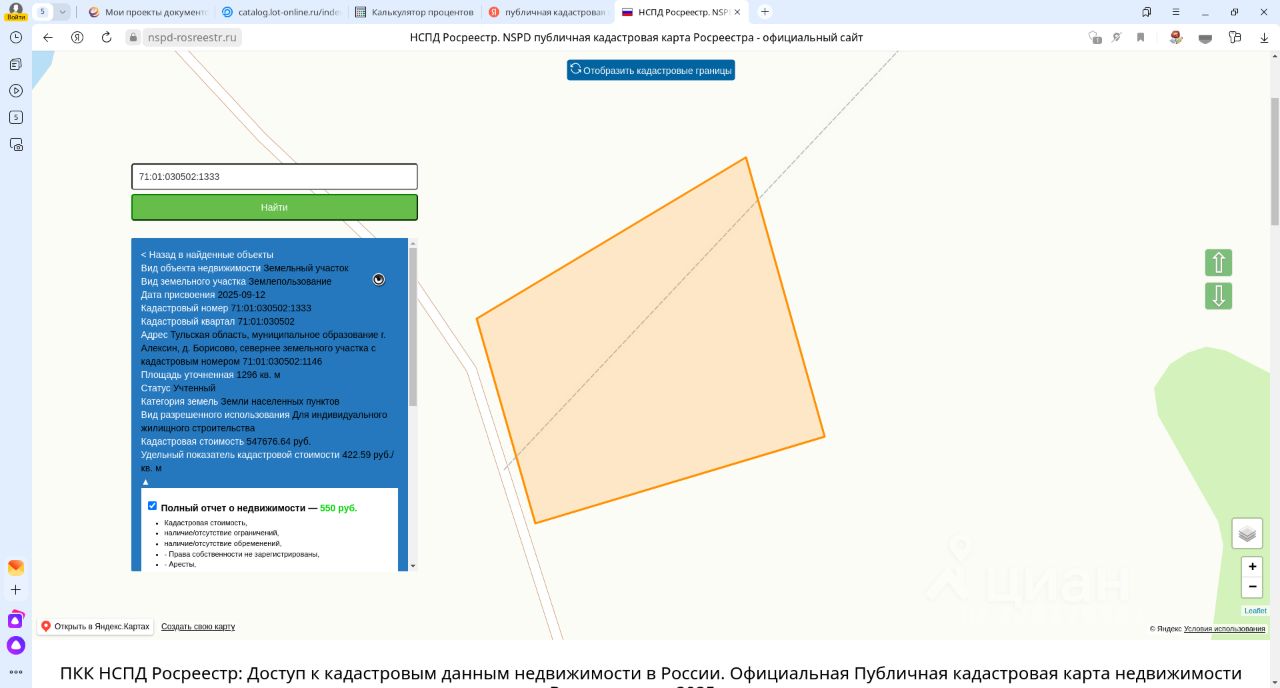The image size is (1280, 688).
Task: Open the tab group dropdown arrow
Action: (x=63, y=12)
